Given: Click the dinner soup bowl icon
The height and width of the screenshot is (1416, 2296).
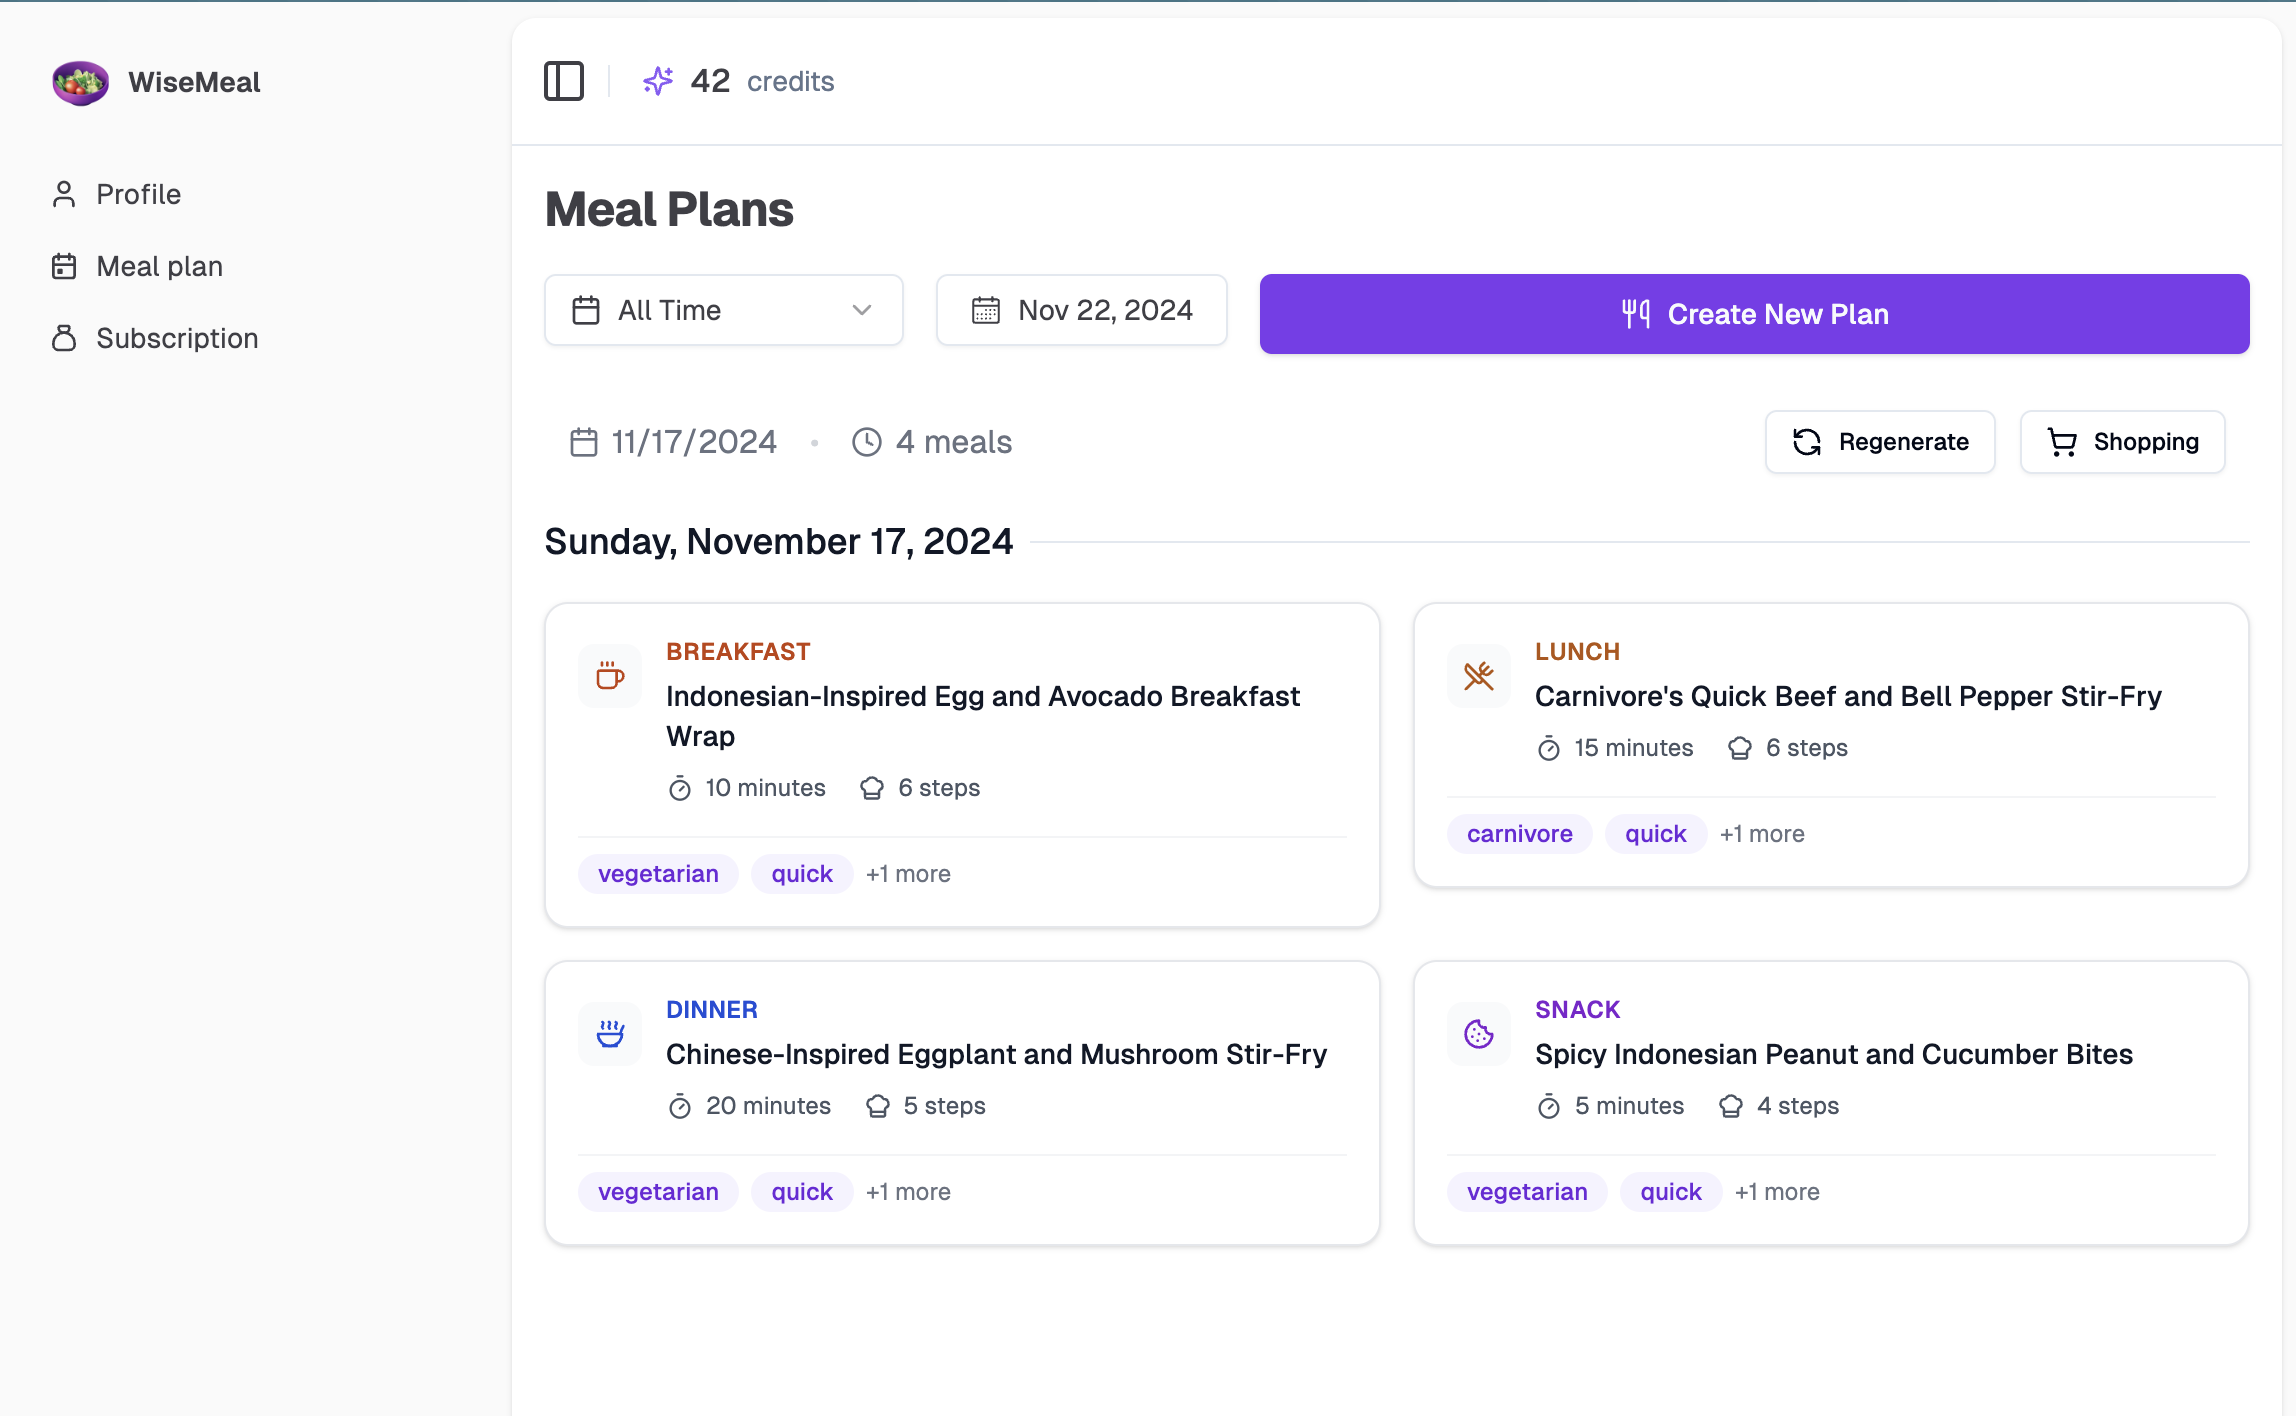Looking at the screenshot, I should pyautogui.click(x=610, y=1034).
